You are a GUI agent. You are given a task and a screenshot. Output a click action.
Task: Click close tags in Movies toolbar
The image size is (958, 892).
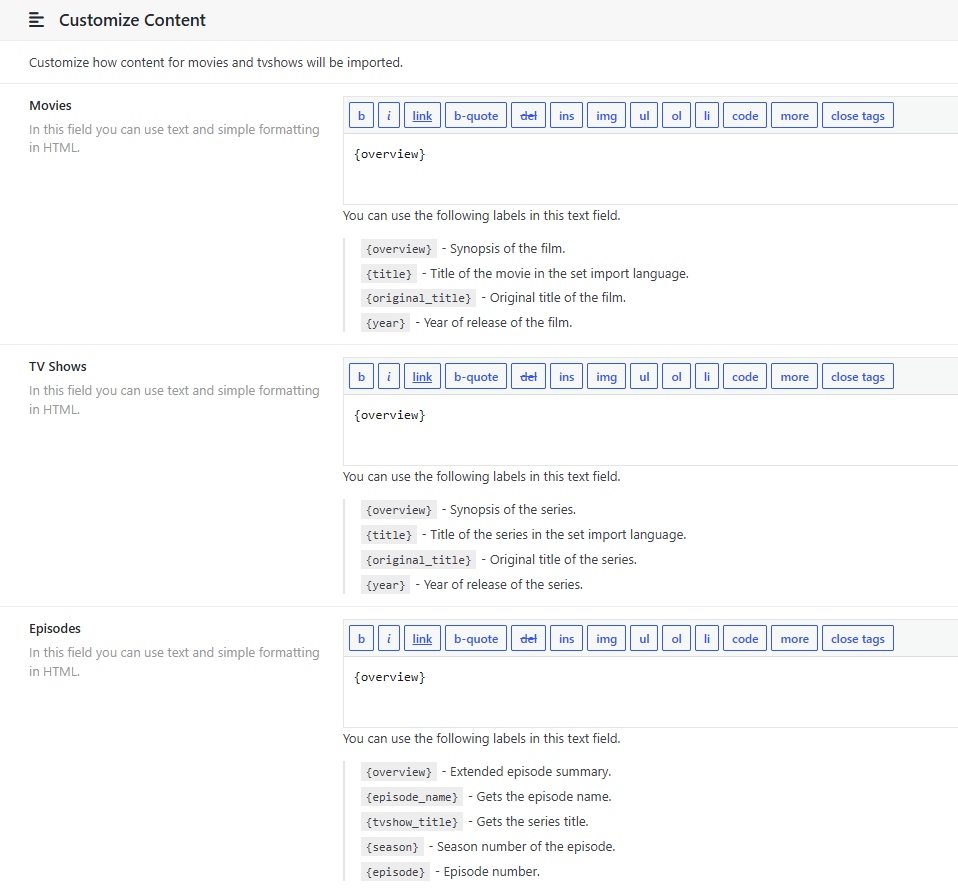coord(858,115)
